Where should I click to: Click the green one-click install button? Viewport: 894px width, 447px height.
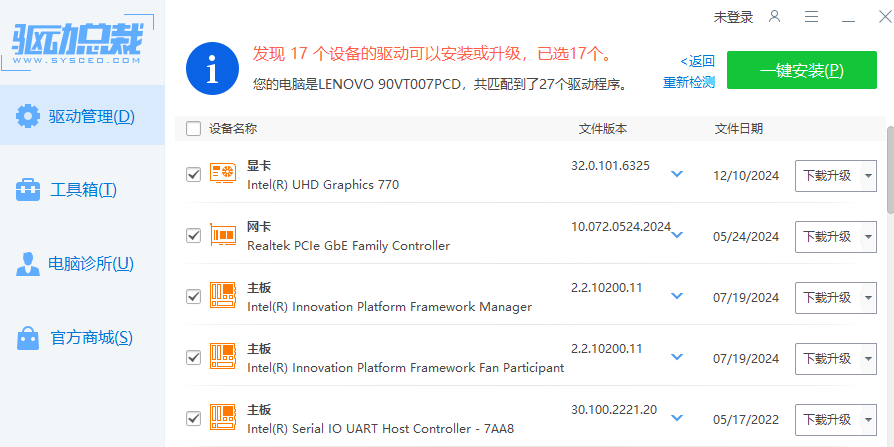(802, 71)
